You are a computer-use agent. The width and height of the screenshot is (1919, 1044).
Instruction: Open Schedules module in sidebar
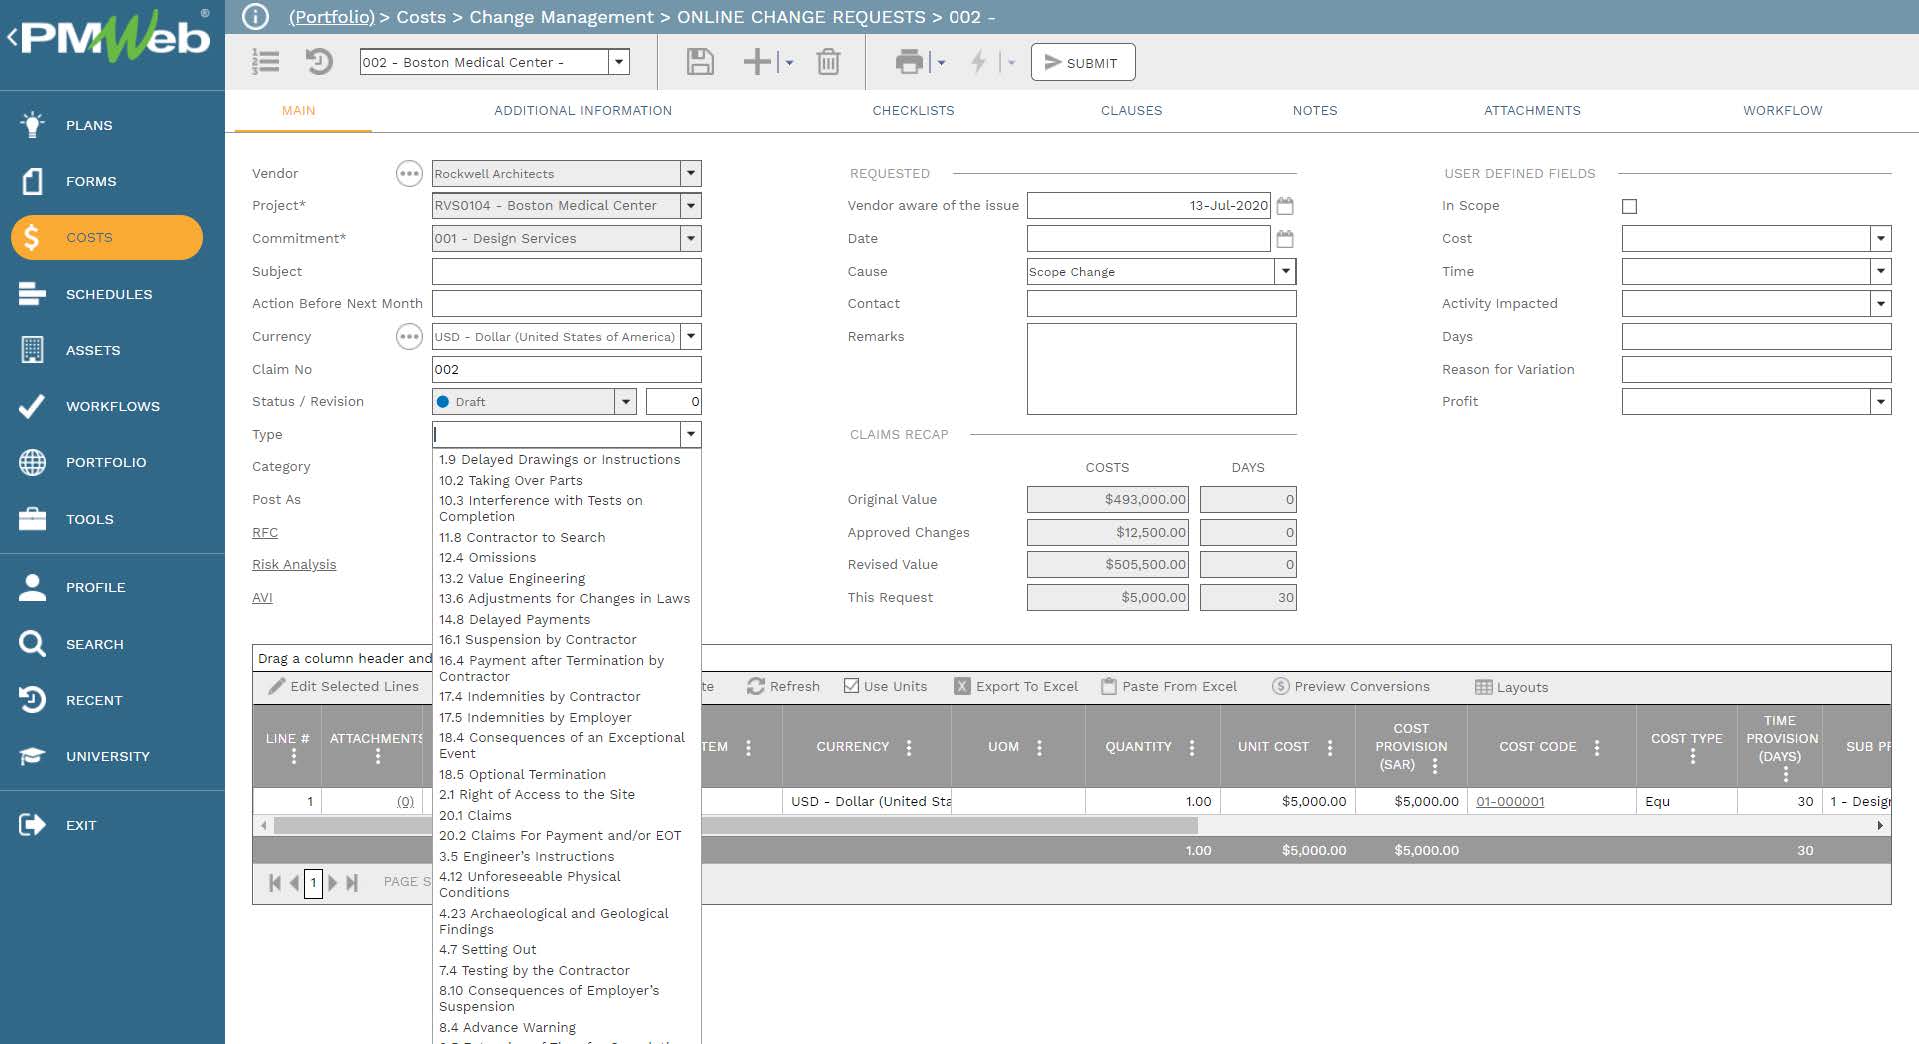(108, 294)
